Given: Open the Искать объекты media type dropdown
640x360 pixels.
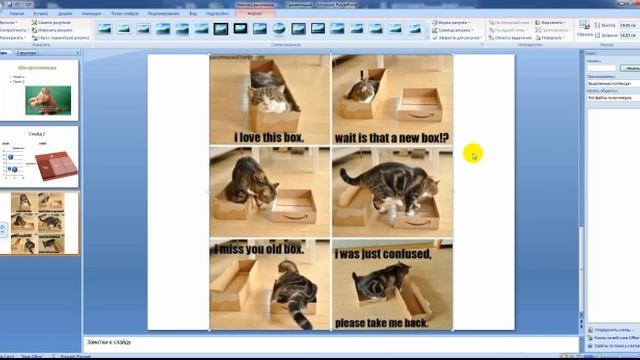Looking at the screenshot, I should 613,98.
